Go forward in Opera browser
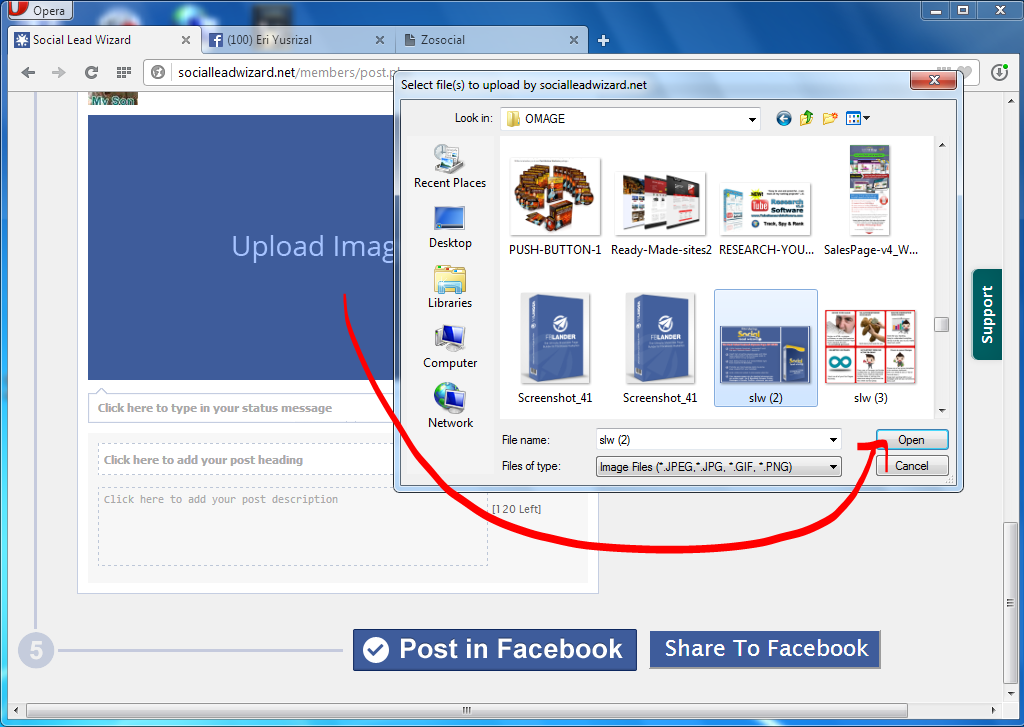The height and width of the screenshot is (727, 1024). [59, 72]
